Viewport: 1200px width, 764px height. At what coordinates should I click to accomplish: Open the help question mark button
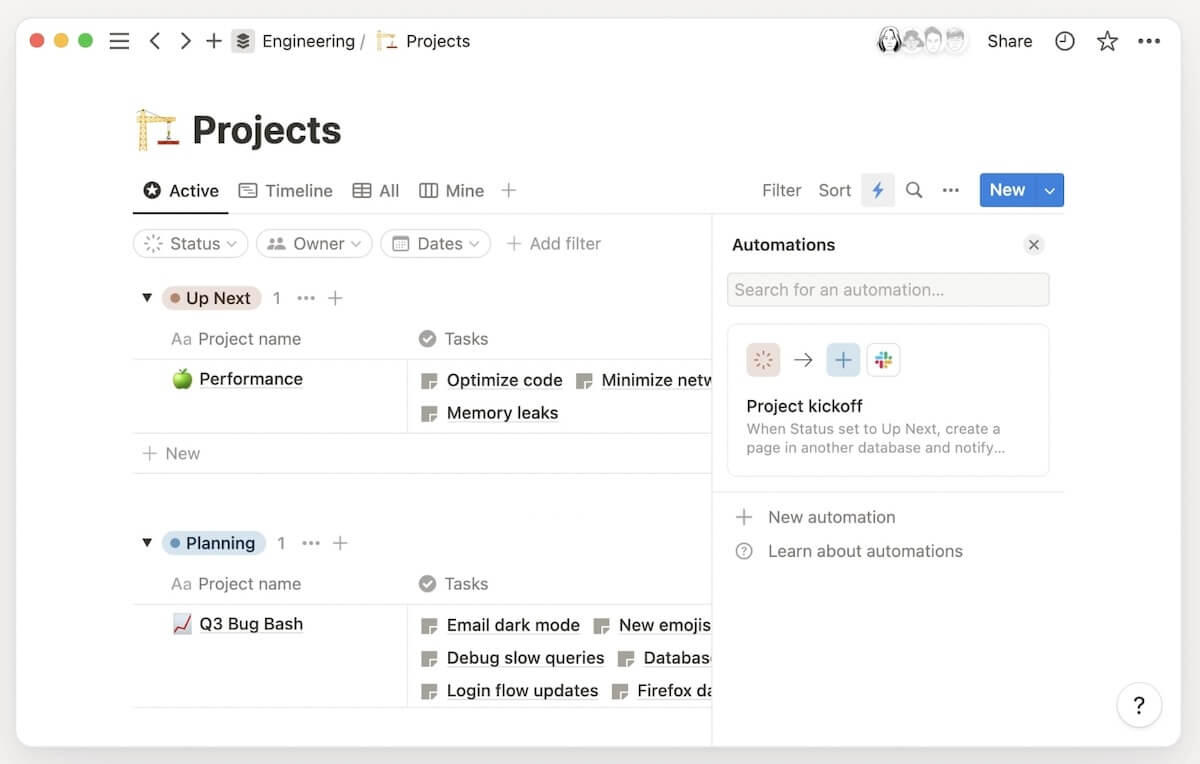click(x=1139, y=706)
